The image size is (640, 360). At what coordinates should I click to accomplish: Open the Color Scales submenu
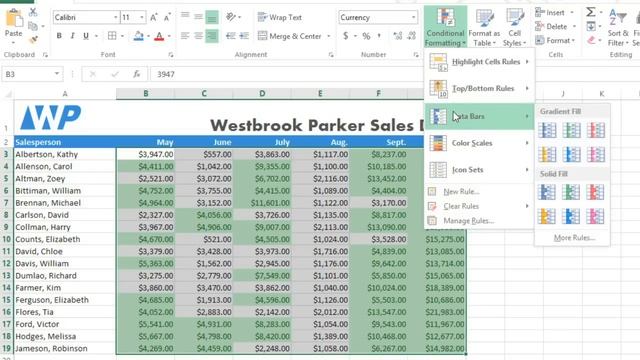(x=479, y=143)
